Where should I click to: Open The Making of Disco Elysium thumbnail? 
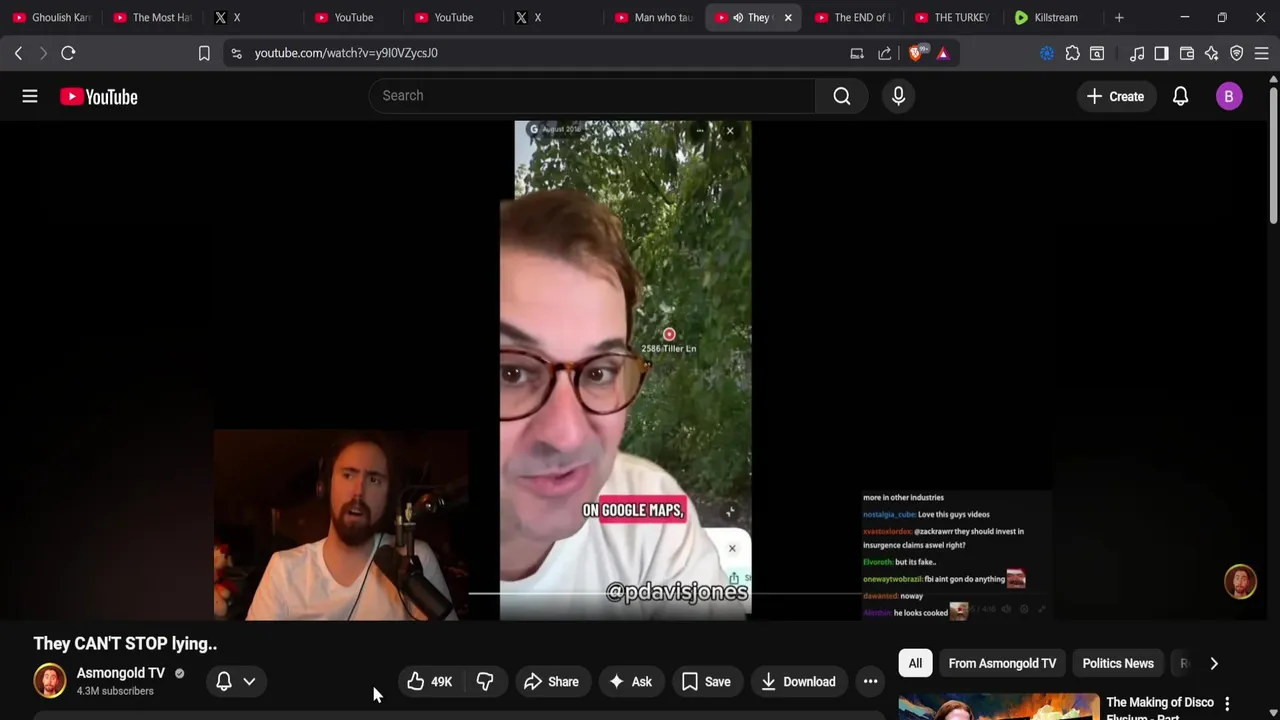point(998,706)
